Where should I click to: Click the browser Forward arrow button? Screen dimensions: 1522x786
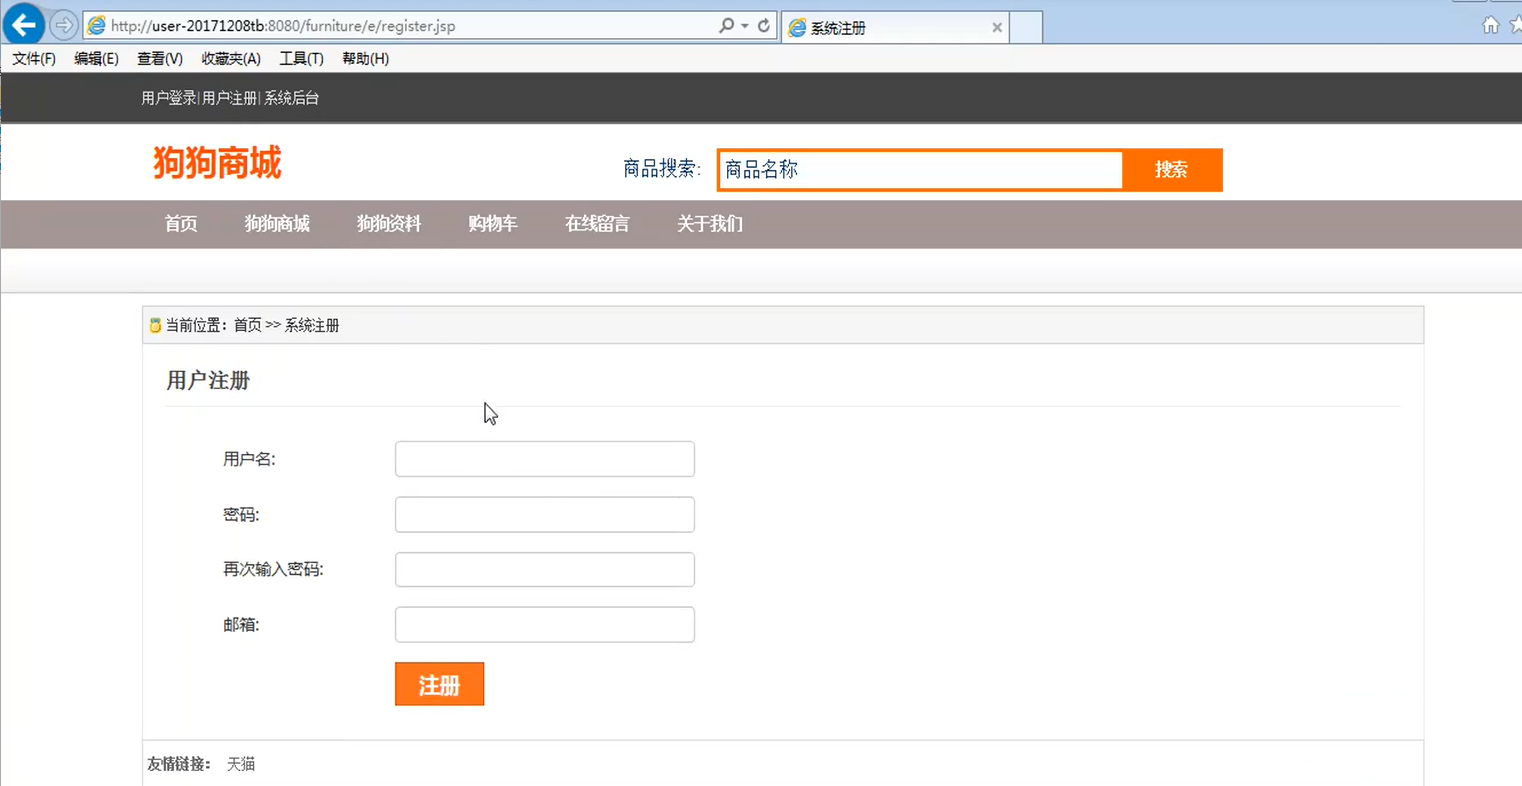pos(63,25)
